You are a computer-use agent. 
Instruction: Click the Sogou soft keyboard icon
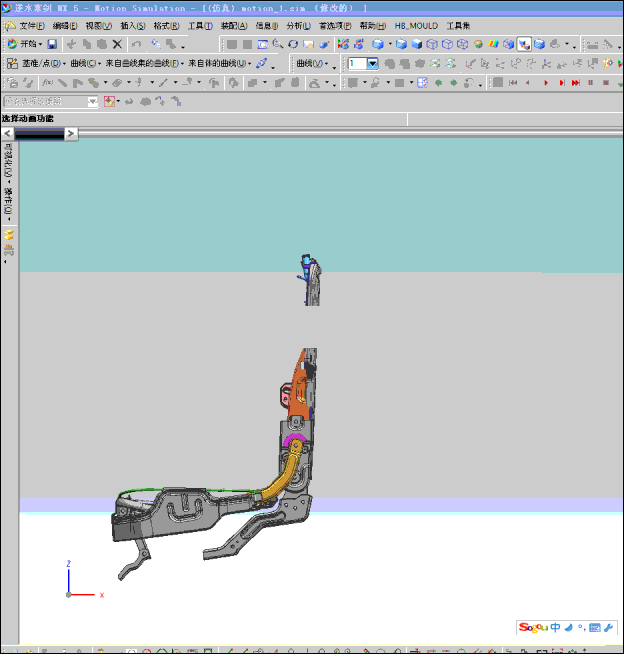click(595, 627)
